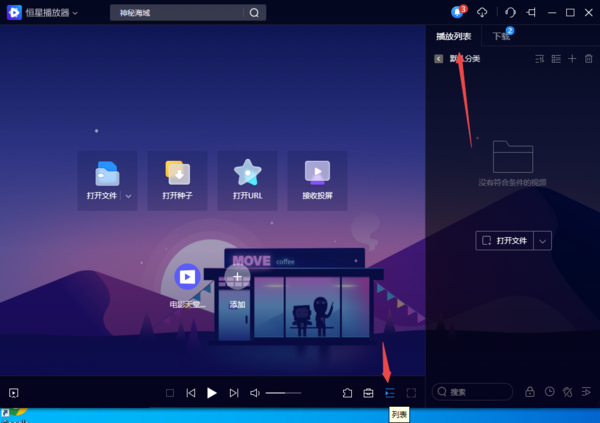Click the 打开URL tile

point(248,180)
